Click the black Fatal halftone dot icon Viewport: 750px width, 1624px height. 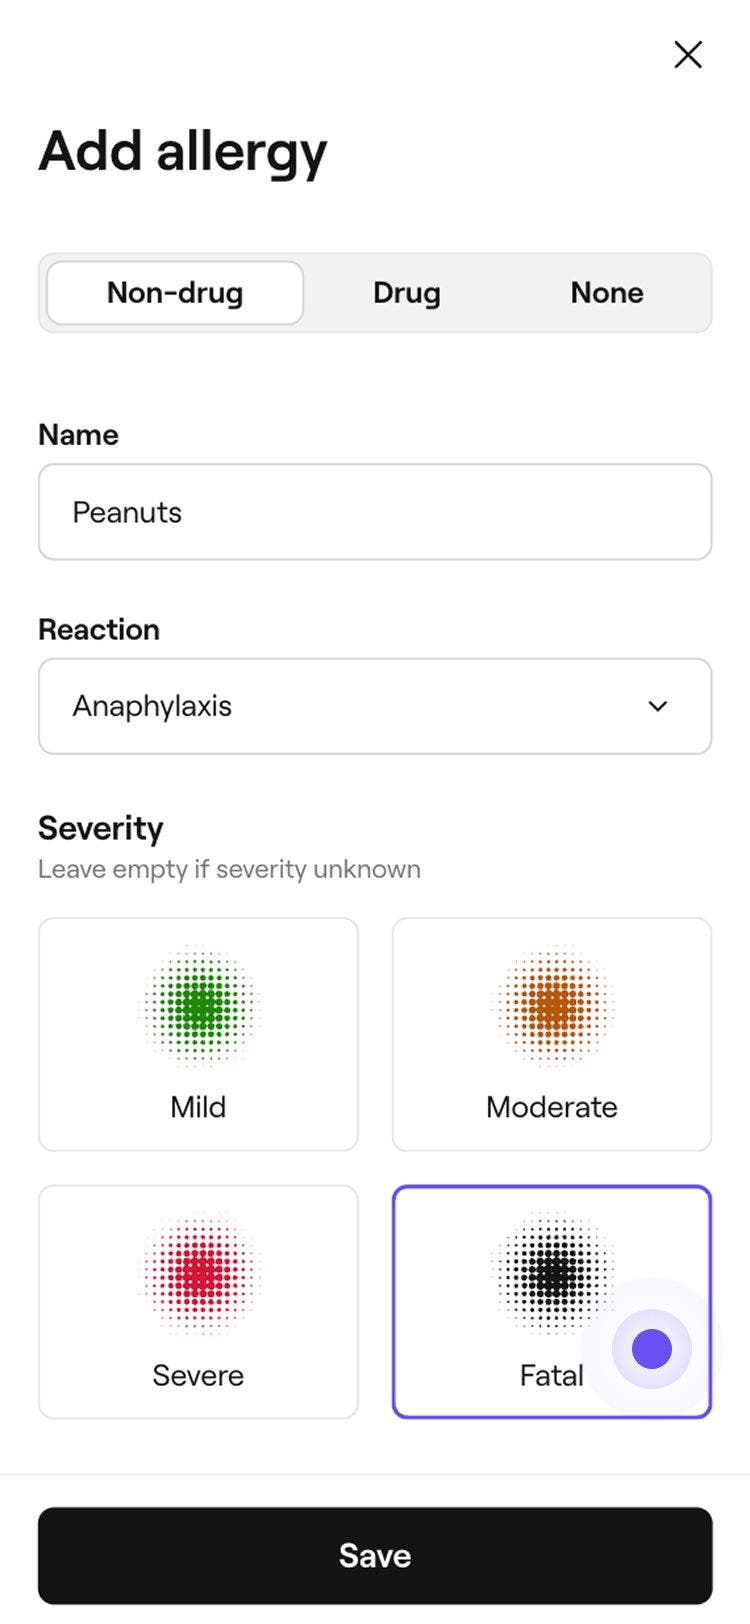(x=552, y=1273)
